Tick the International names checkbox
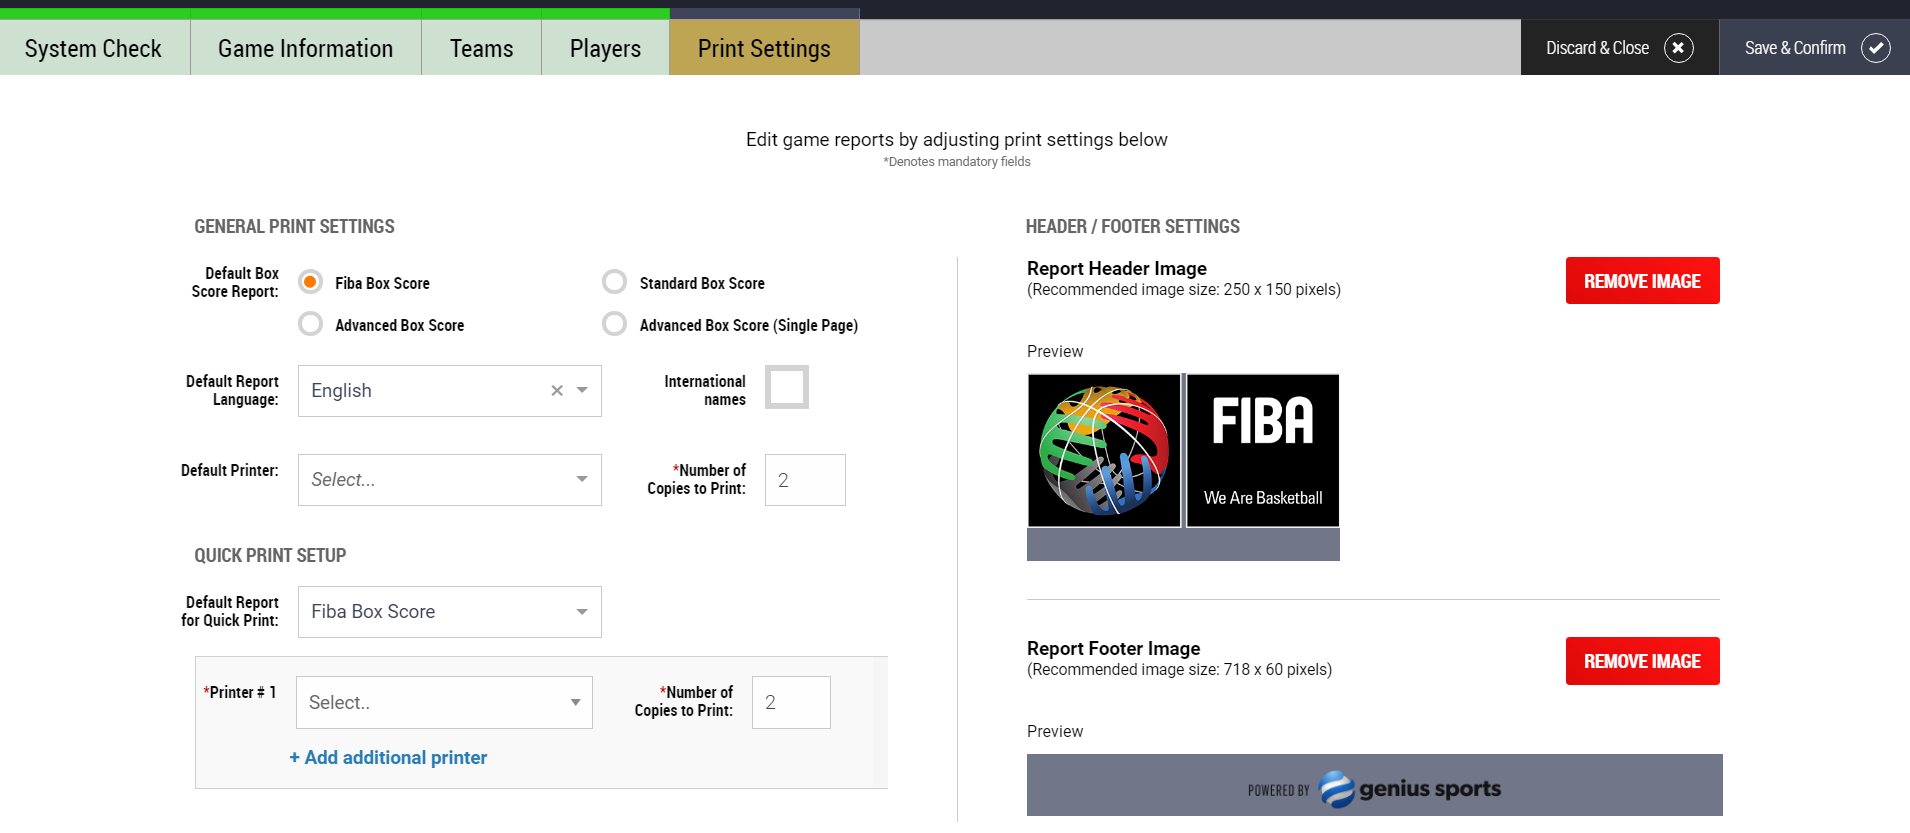Viewport: 1910px width, 833px height. [x=787, y=387]
